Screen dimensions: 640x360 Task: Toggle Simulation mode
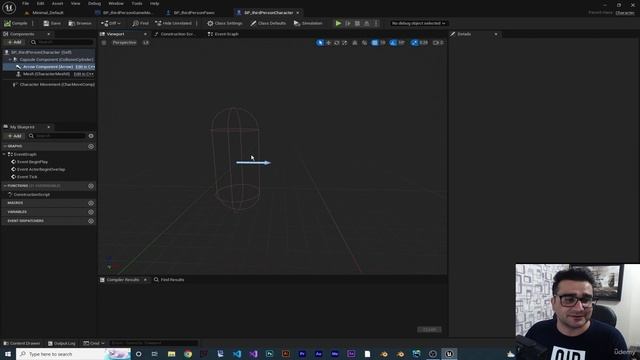(x=308, y=23)
